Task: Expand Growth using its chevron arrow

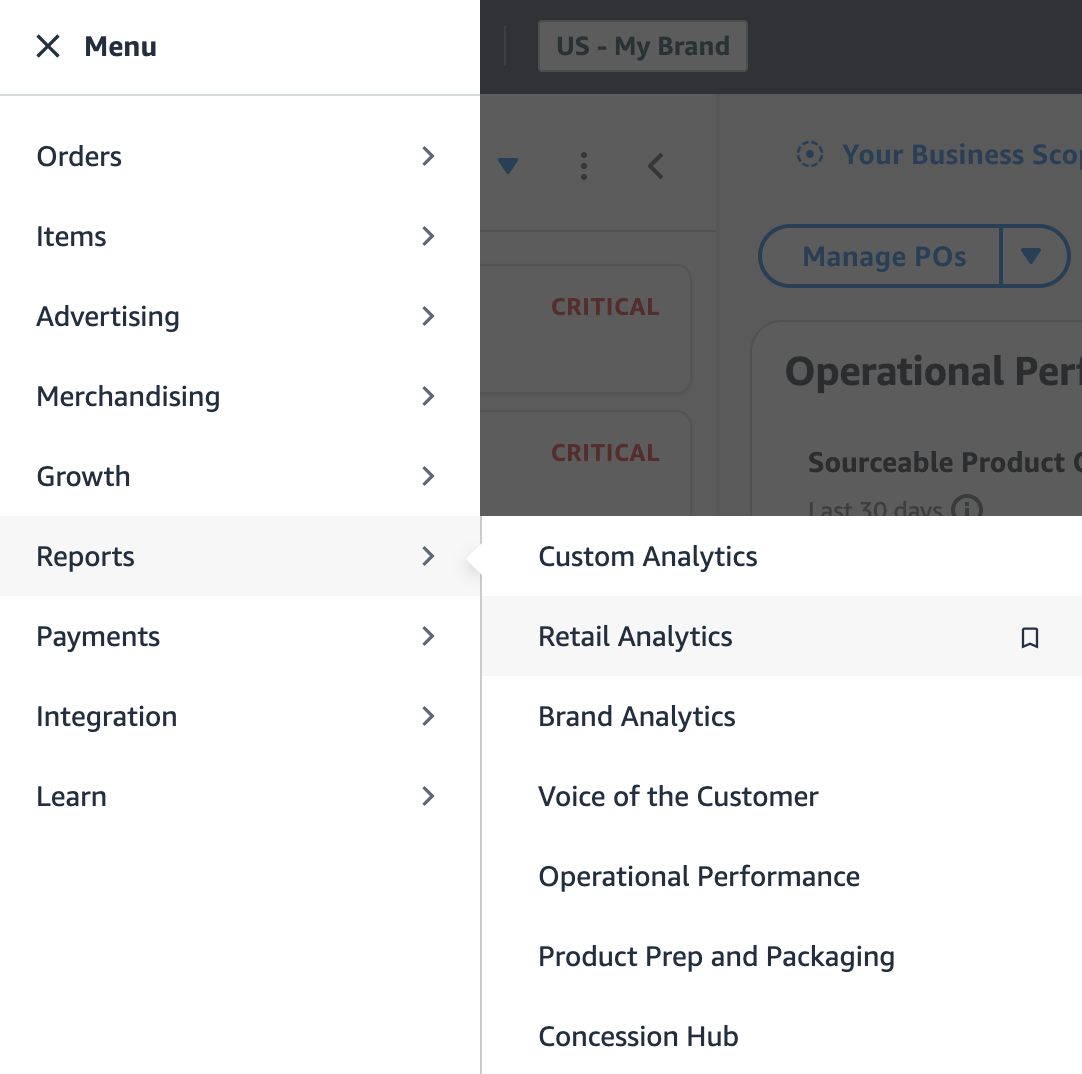Action: tap(429, 476)
